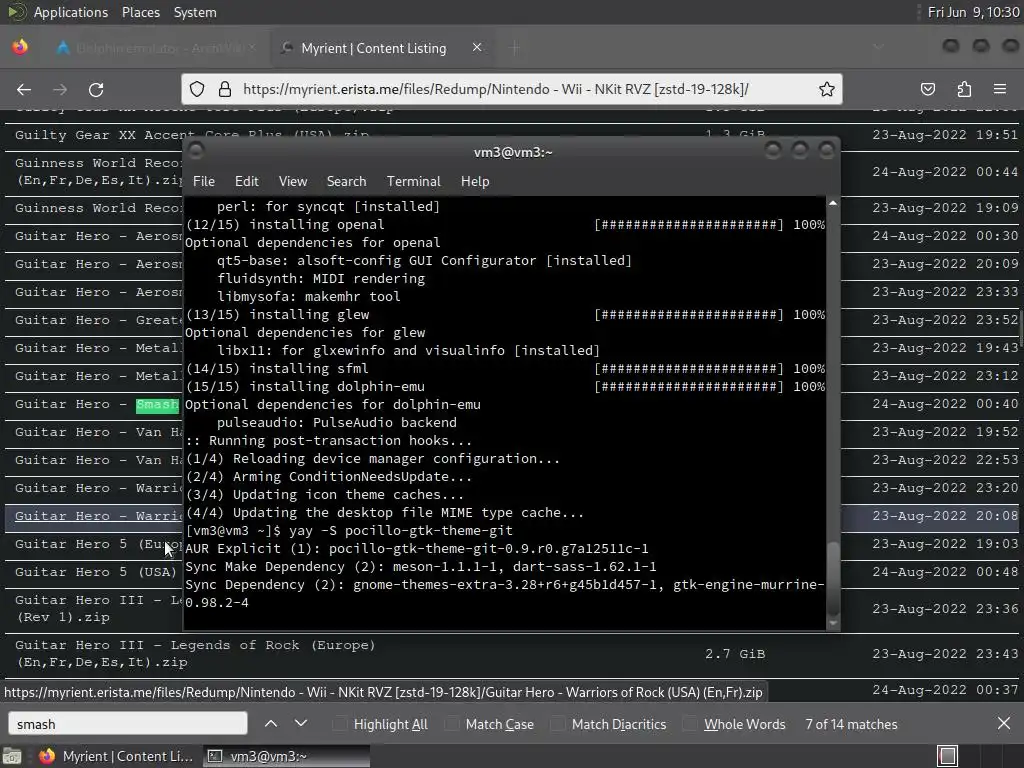Click the clock showing Fri Jun 9, 10:30
1024x768 pixels.
(973, 12)
